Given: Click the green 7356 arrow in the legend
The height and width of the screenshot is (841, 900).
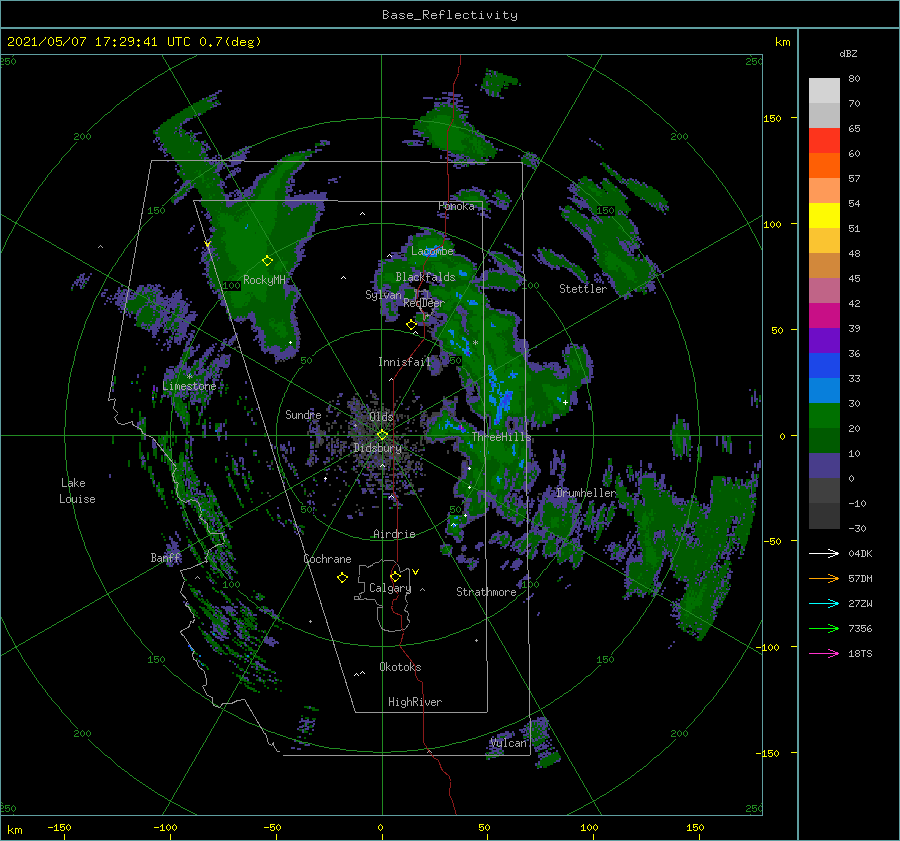Looking at the screenshot, I should point(824,629).
